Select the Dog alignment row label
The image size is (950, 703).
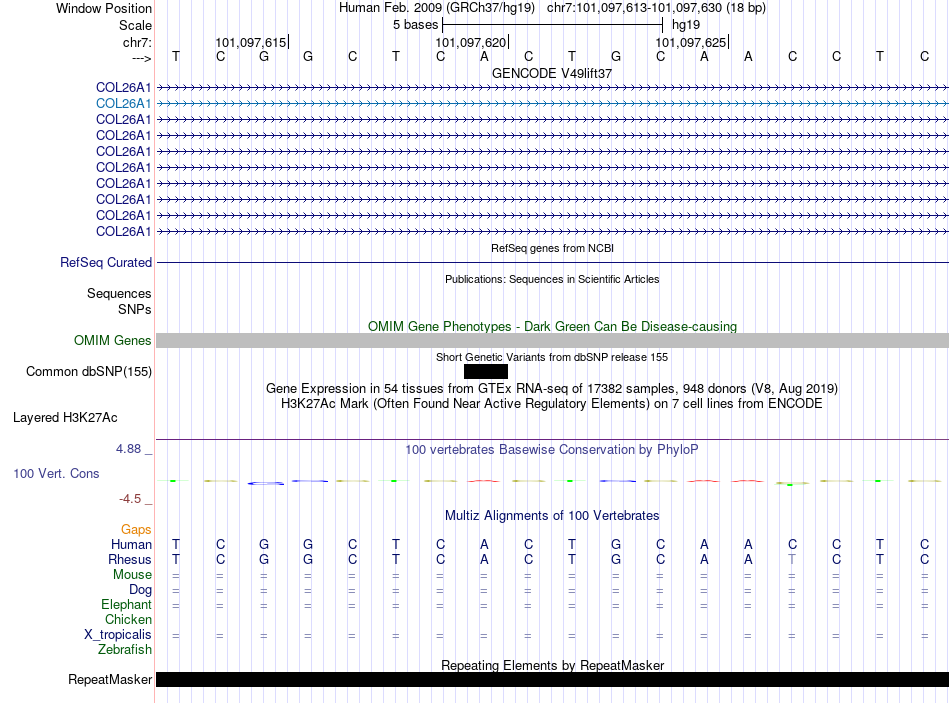(x=140, y=590)
